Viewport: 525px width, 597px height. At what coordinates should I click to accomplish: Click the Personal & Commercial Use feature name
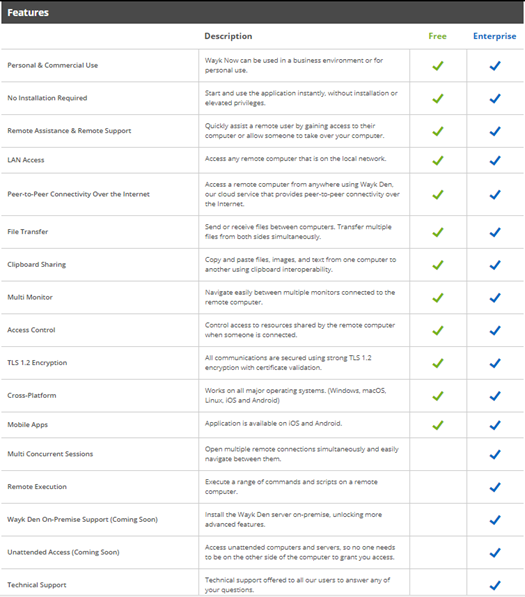pyautogui.click(x=53, y=65)
